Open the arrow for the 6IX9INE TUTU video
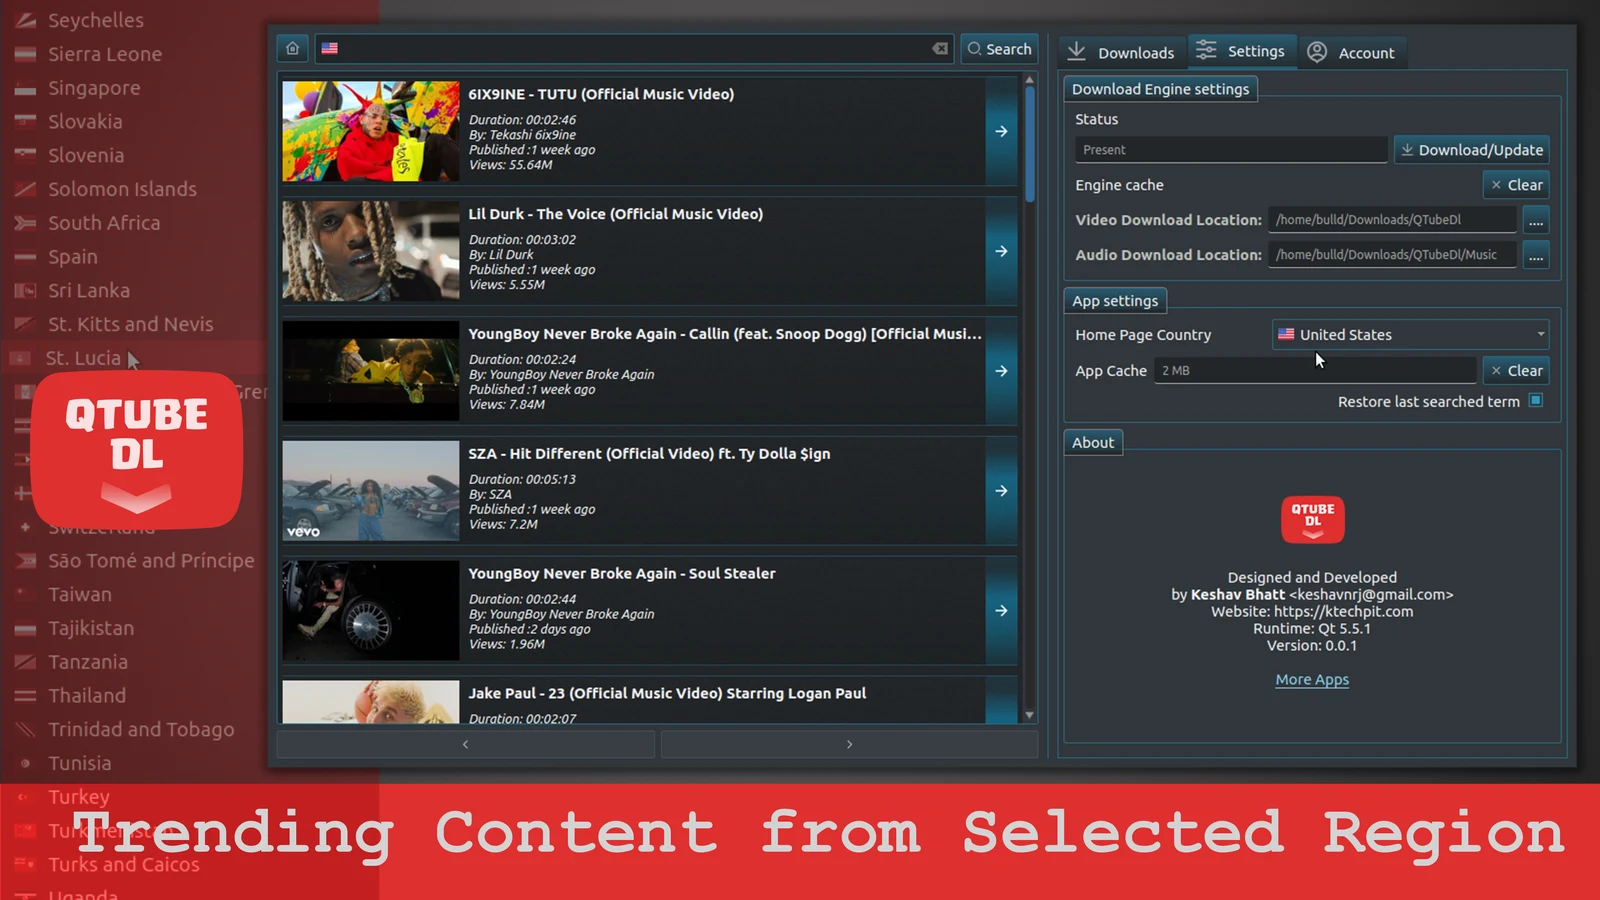The height and width of the screenshot is (900, 1600). [1001, 131]
